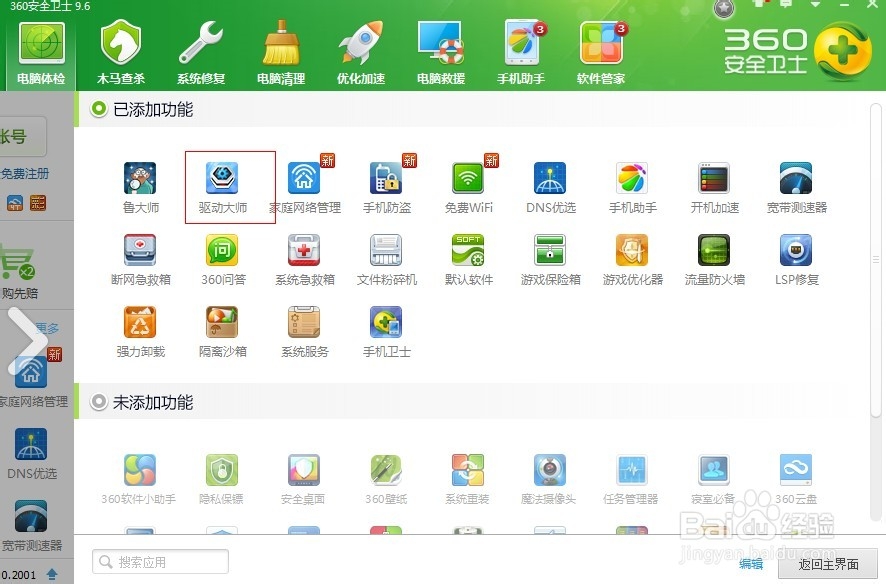Add the 隐私保镖 function
Viewport: 886px width, 584px height.
(222, 479)
